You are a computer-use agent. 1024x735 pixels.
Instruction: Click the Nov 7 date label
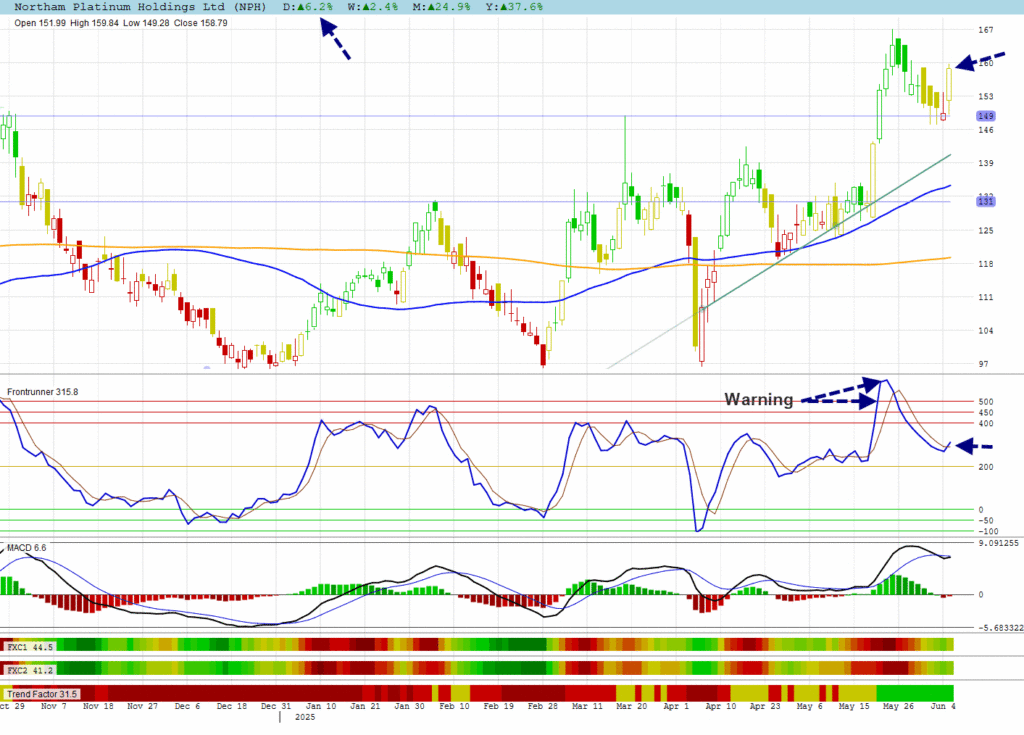tap(54, 706)
